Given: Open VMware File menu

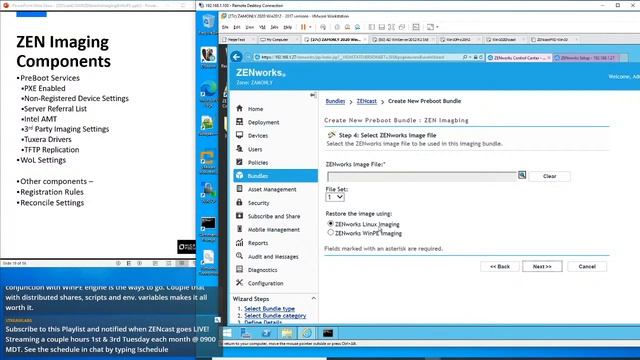Looking at the screenshot, I should coord(225,27).
